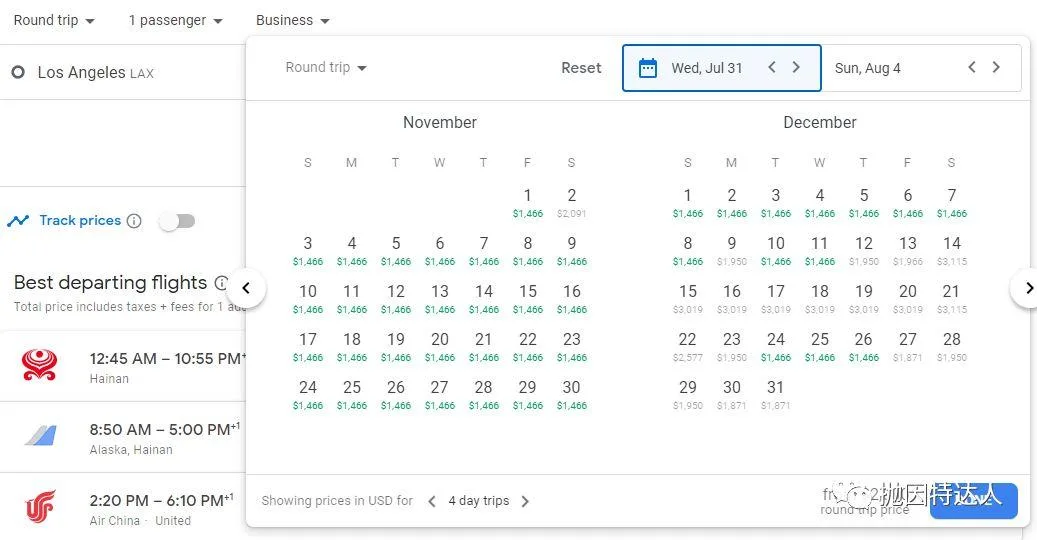Advance the calendar with right arrow
Image resolution: width=1037 pixels, height=540 pixels.
click(1028, 289)
